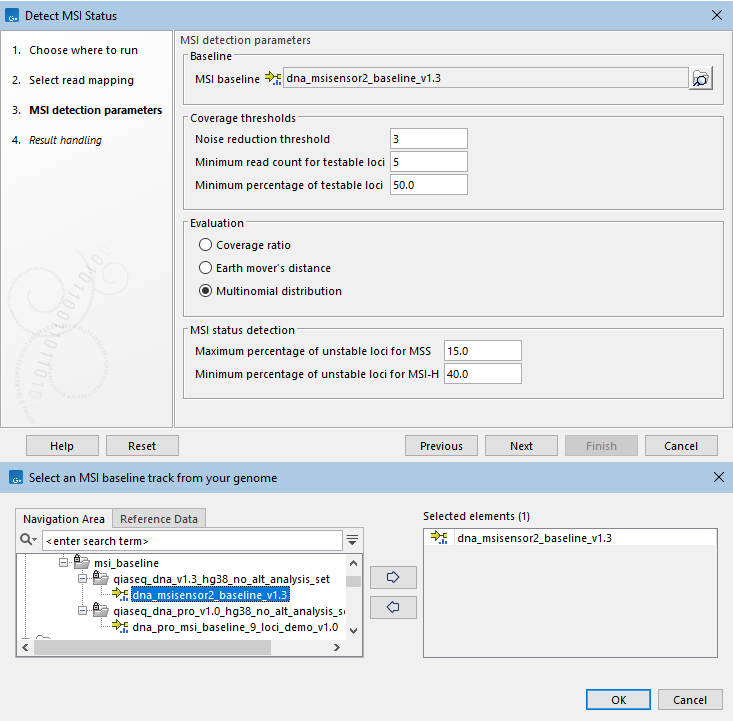Select dna_msisensor2_baseline_v1.3 in Selected elements

point(534,538)
